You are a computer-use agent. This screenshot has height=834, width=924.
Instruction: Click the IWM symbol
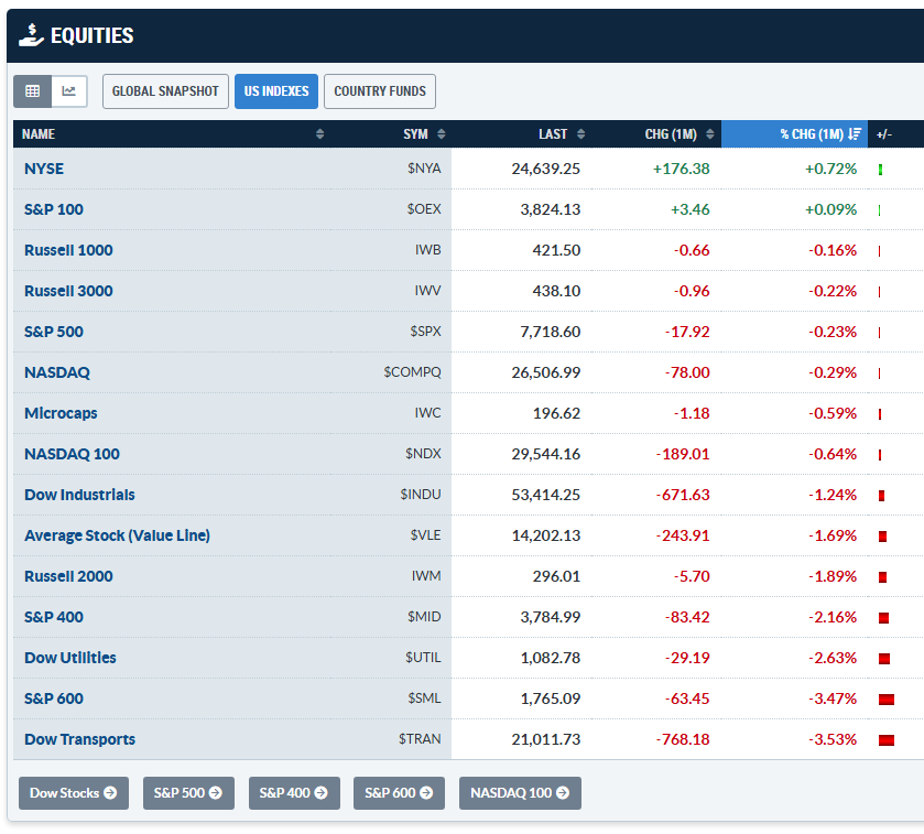pos(427,576)
